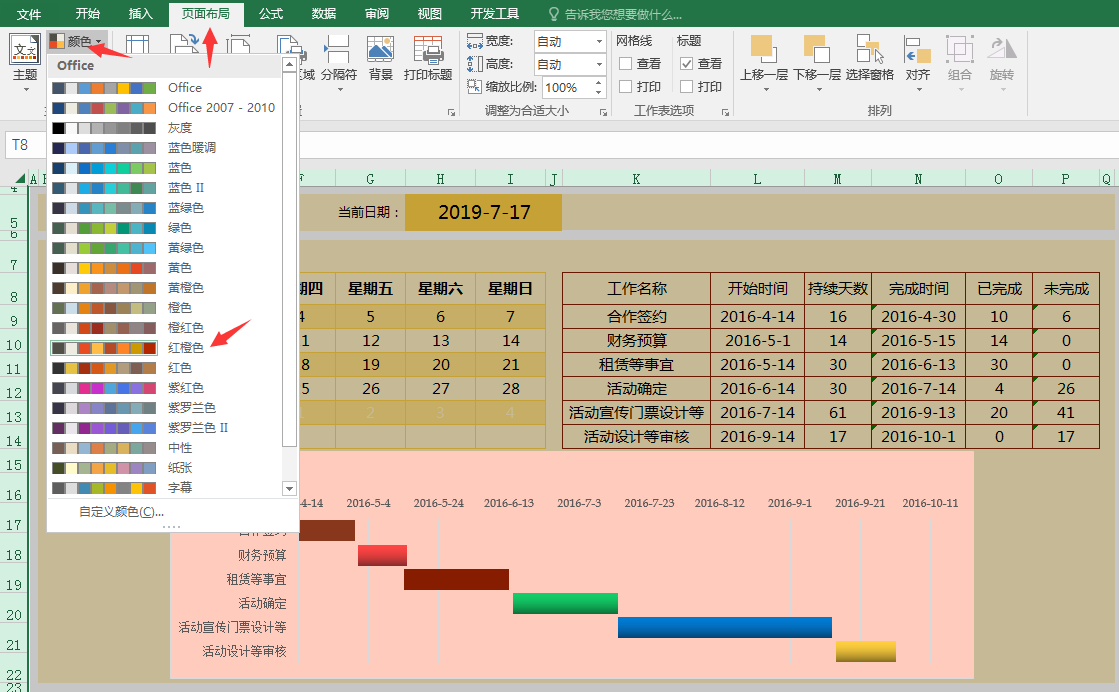This screenshot has height=692, width=1119.
Task: Click color list scroll down arrow
Action: [x=289, y=489]
